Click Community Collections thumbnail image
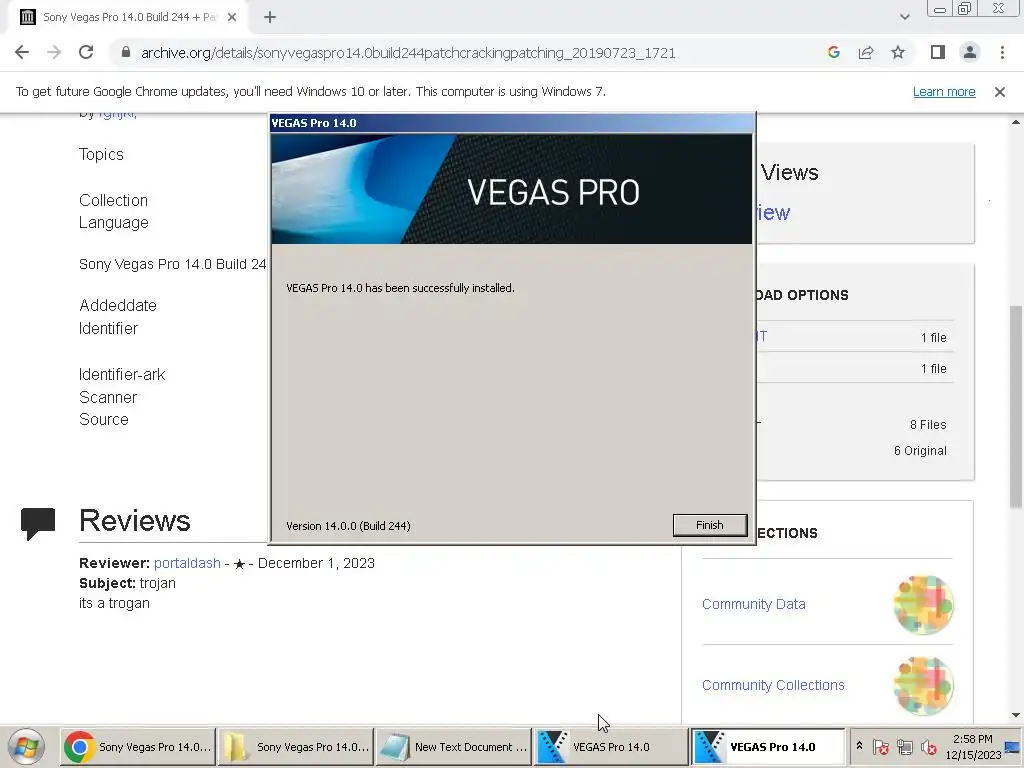Viewport: 1024px width, 768px height. 923,686
